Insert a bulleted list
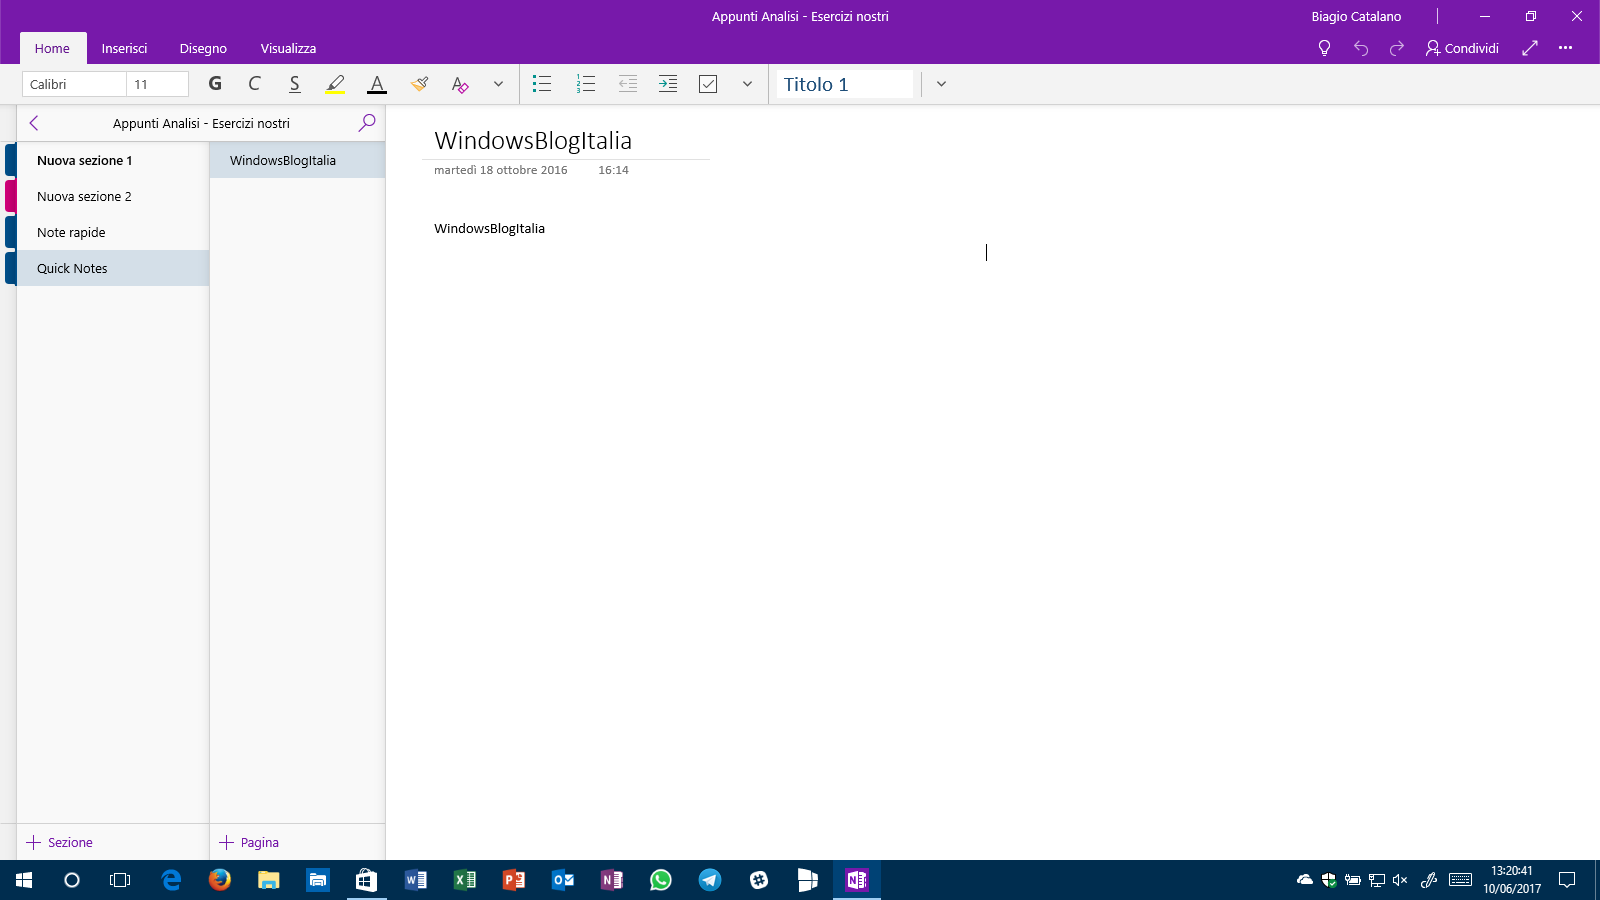This screenshot has width=1600, height=900. click(542, 84)
